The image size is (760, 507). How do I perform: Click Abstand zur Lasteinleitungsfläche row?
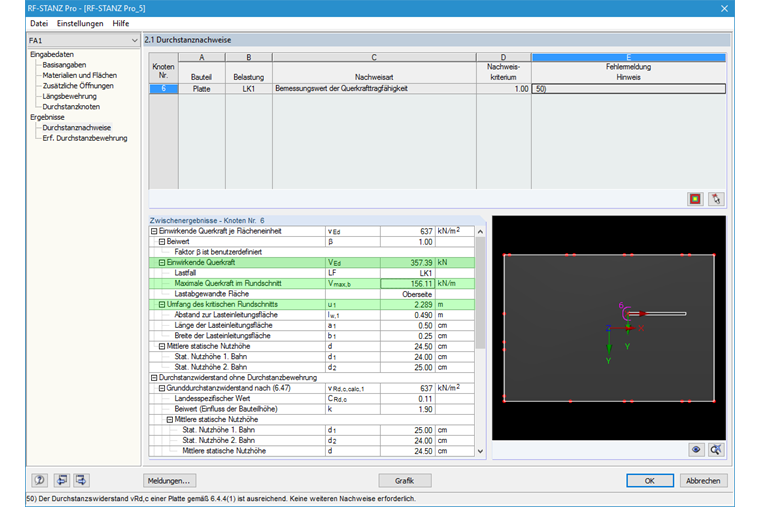pyautogui.click(x=312, y=315)
